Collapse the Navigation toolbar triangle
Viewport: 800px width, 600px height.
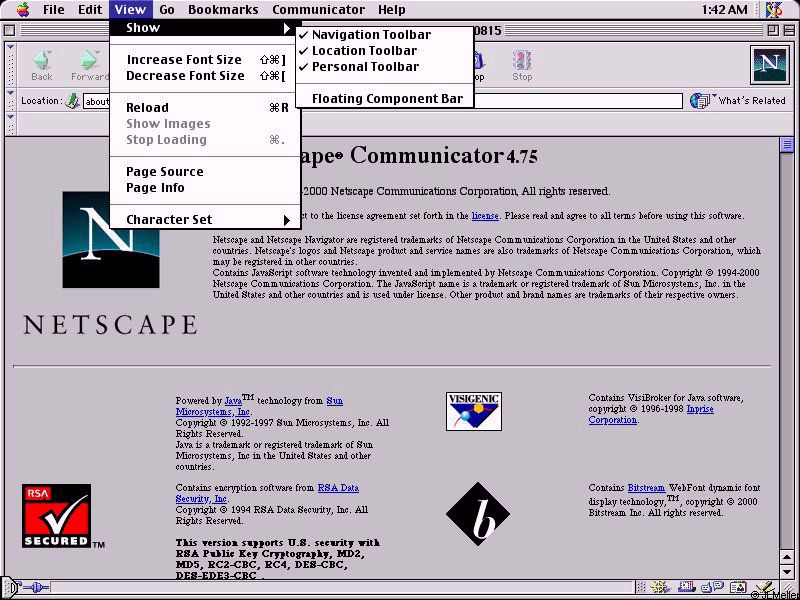[11, 47]
